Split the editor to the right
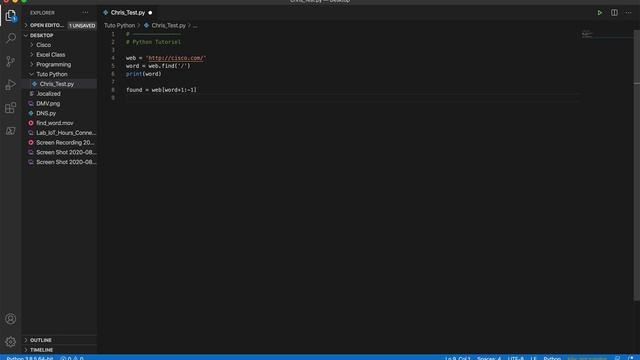 pyautogui.click(x=614, y=13)
